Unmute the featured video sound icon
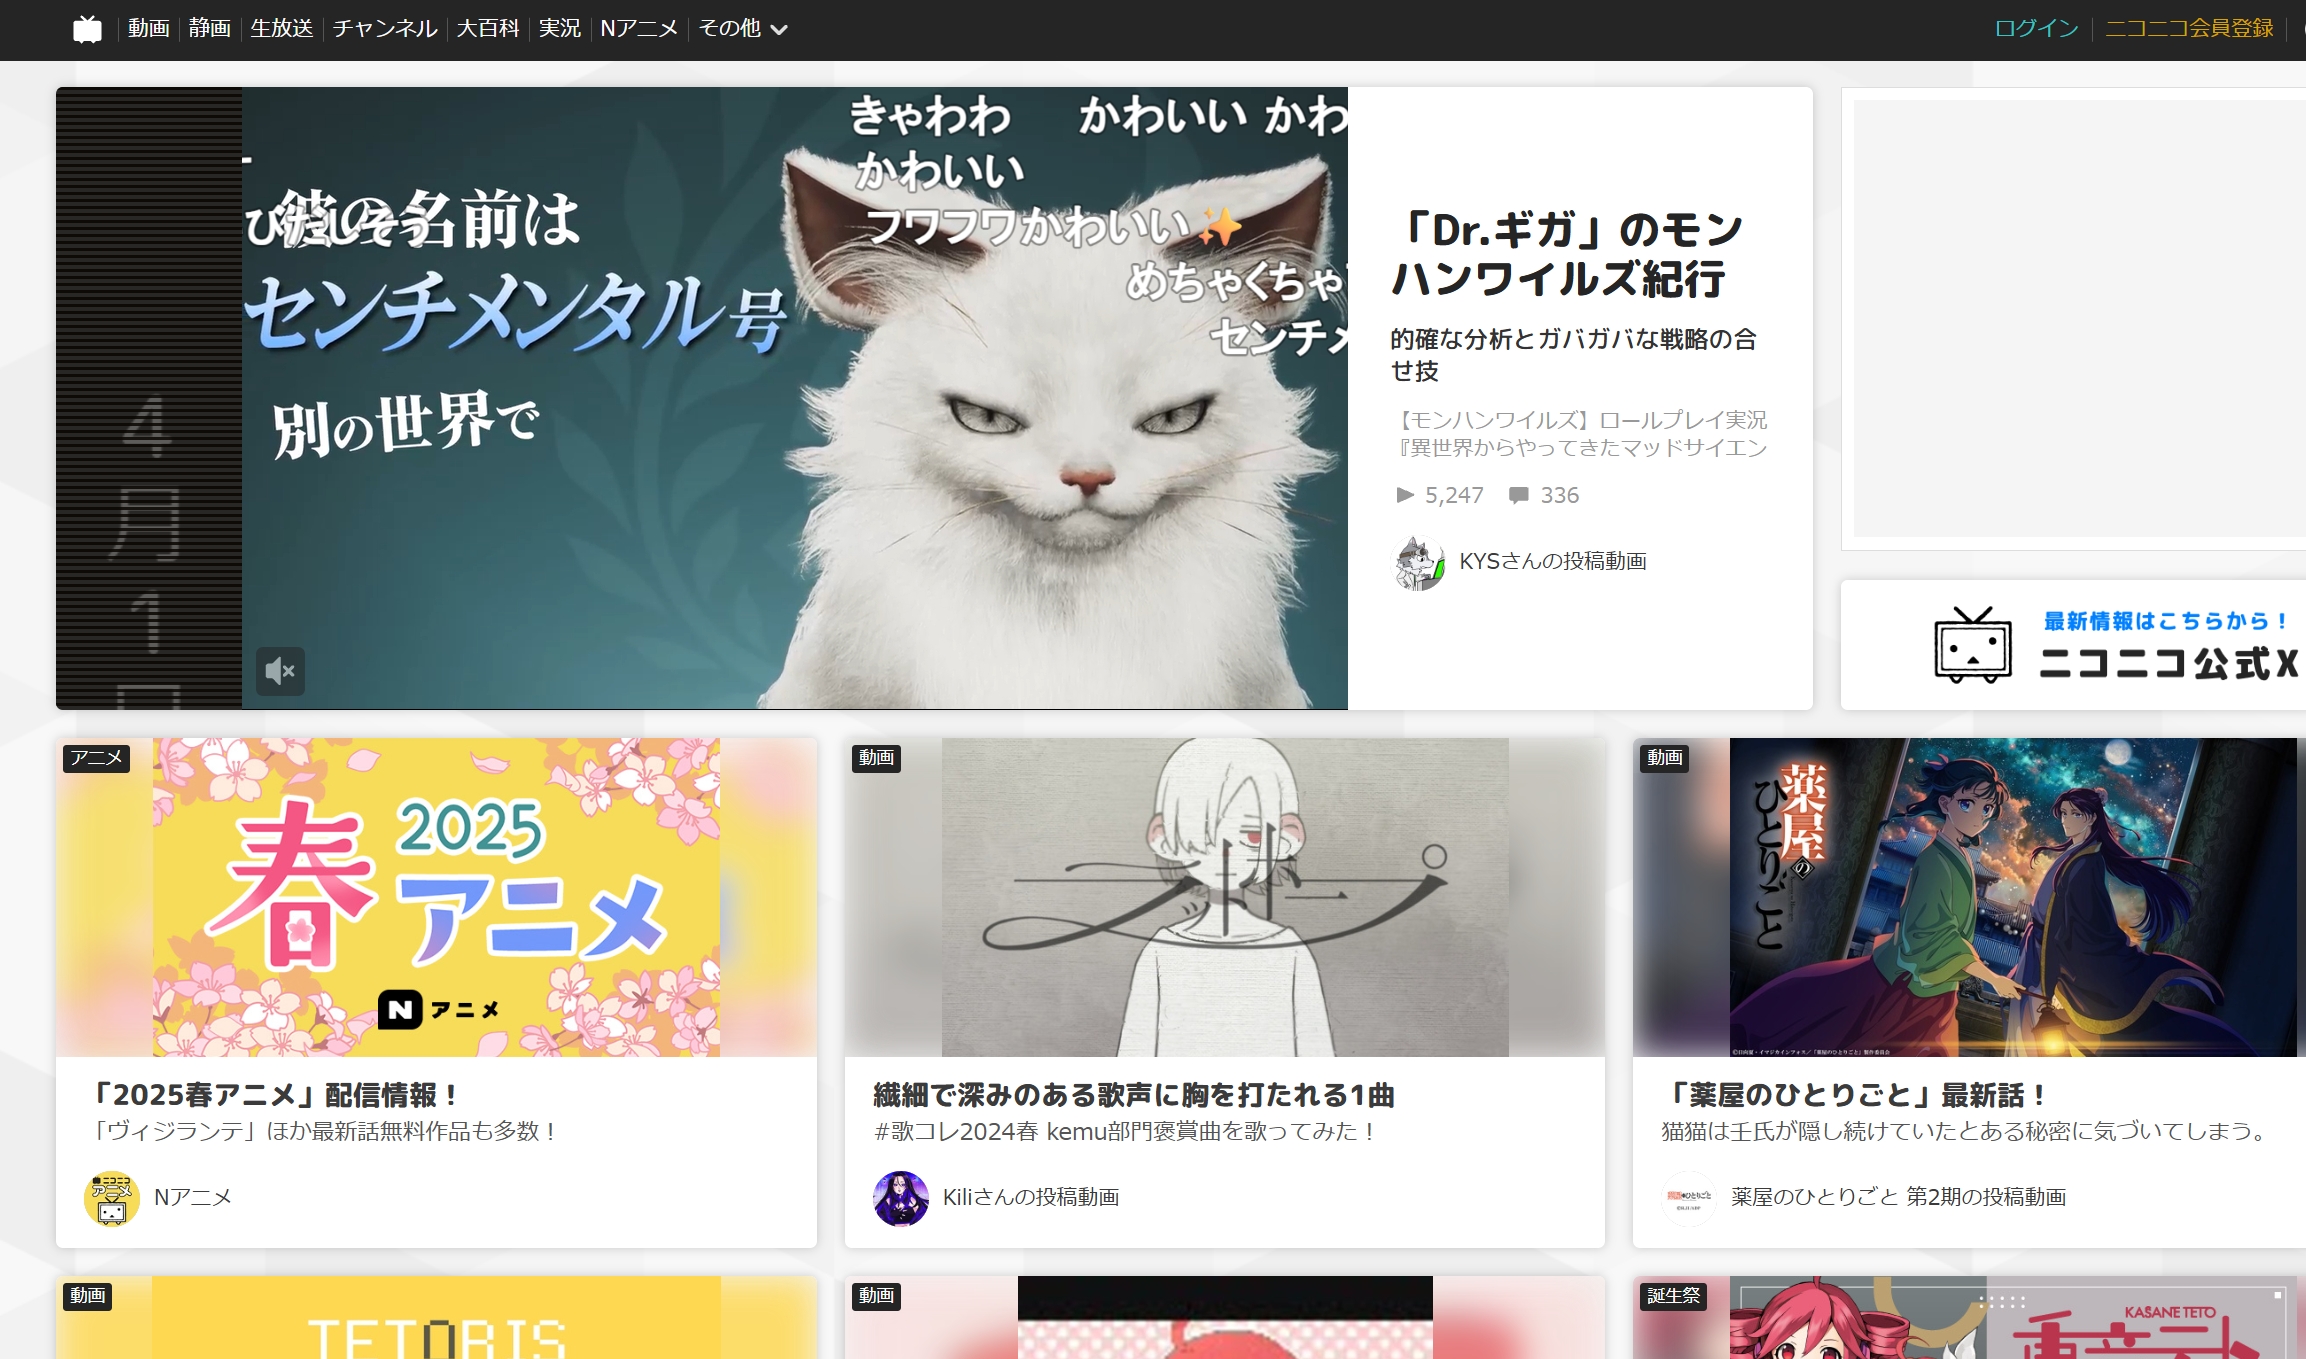 280,671
